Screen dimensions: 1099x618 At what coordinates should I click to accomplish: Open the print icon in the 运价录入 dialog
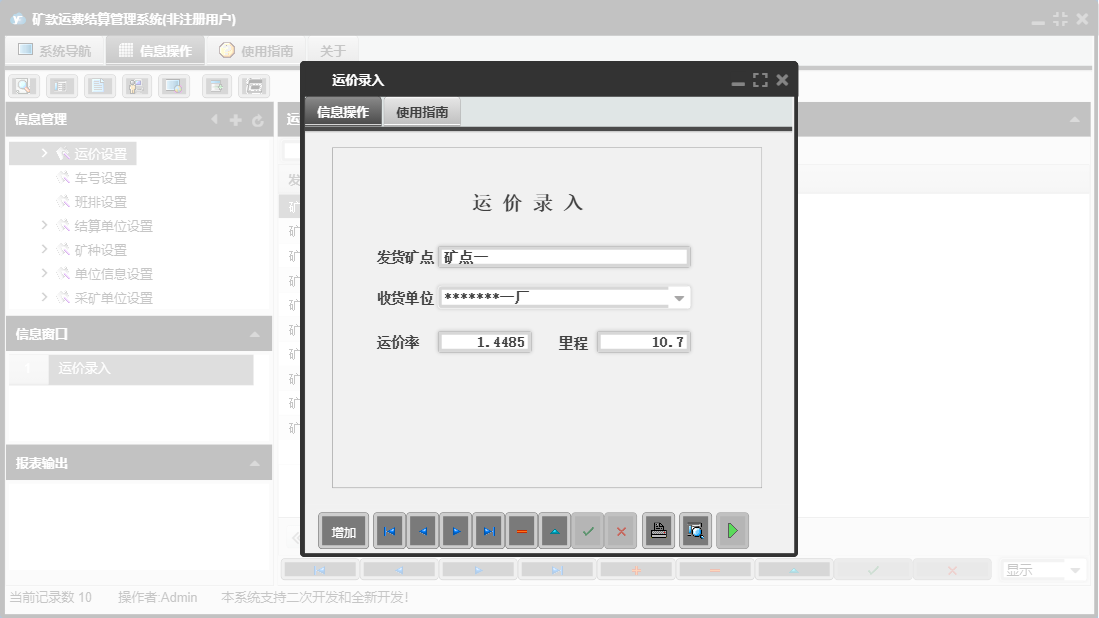(x=658, y=531)
